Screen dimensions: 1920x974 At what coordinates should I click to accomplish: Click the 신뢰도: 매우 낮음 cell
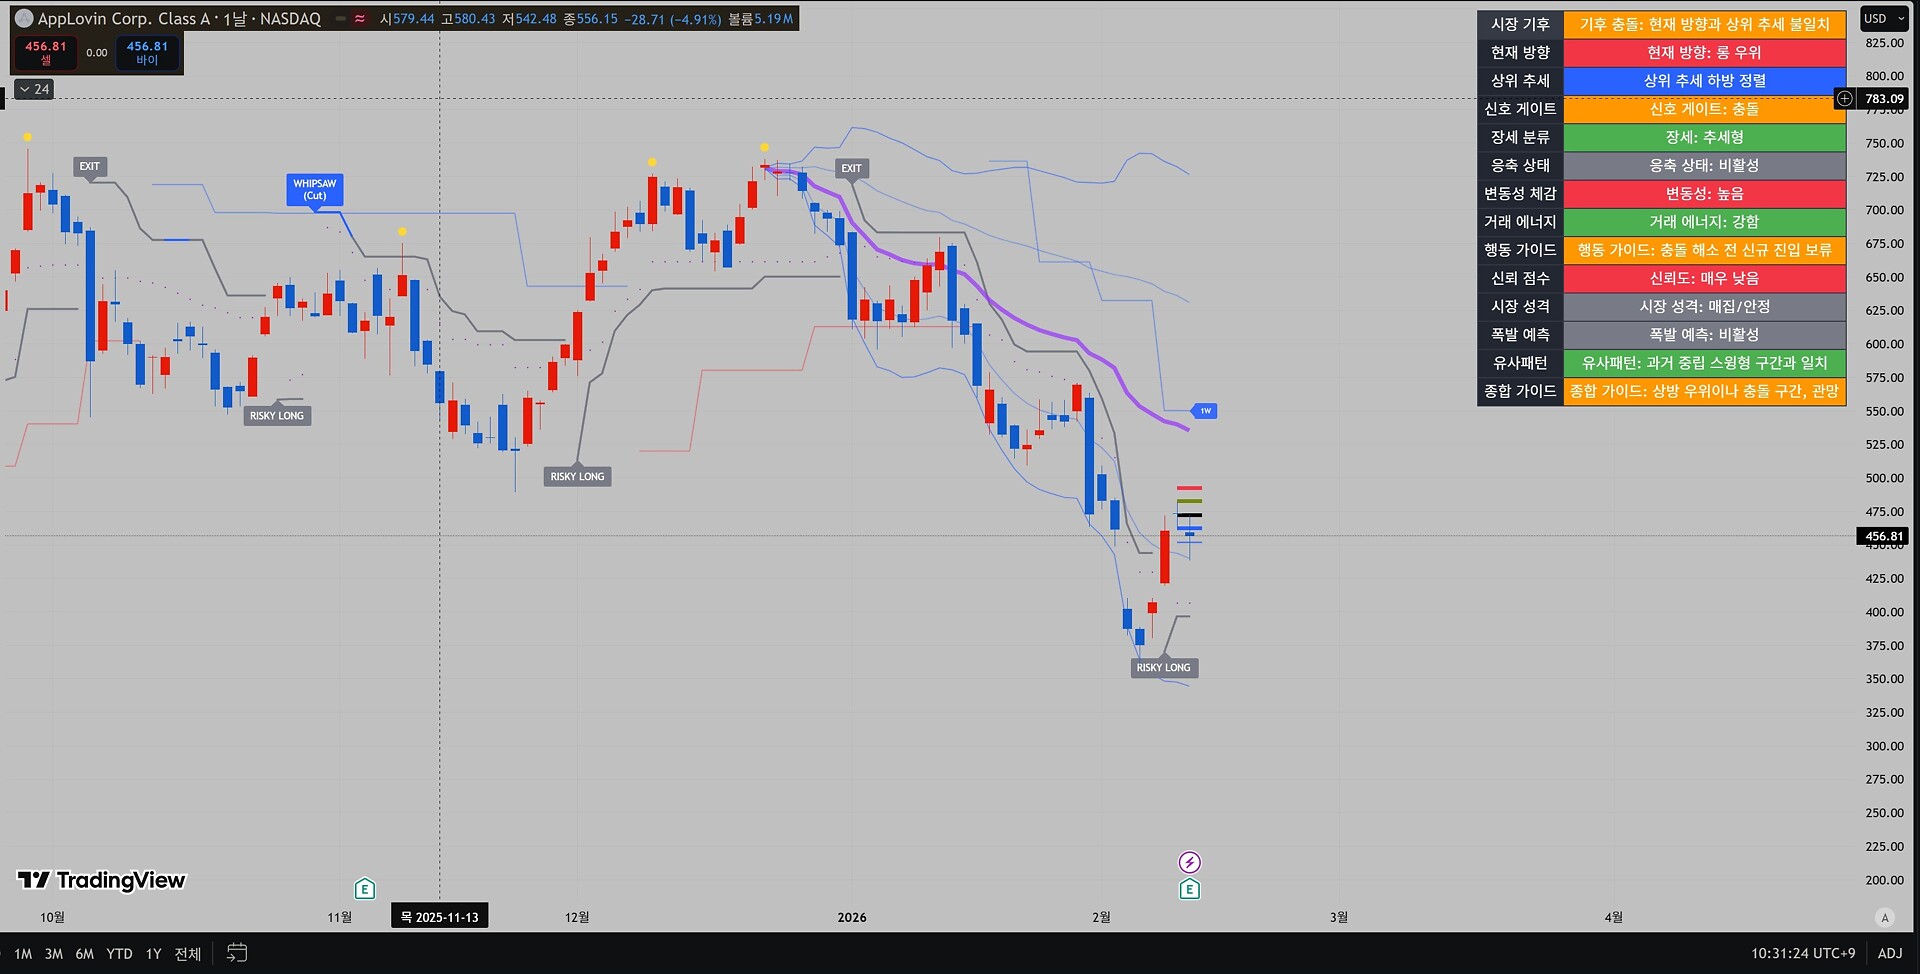[x=1704, y=278]
